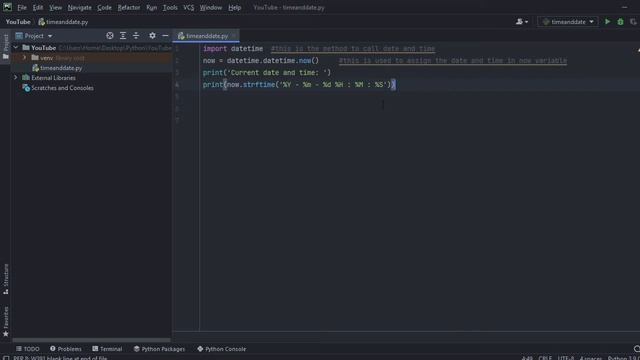Screen dimensions: 640x360
Task: Click the 'import datetime' code line
Action: point(233,49)
